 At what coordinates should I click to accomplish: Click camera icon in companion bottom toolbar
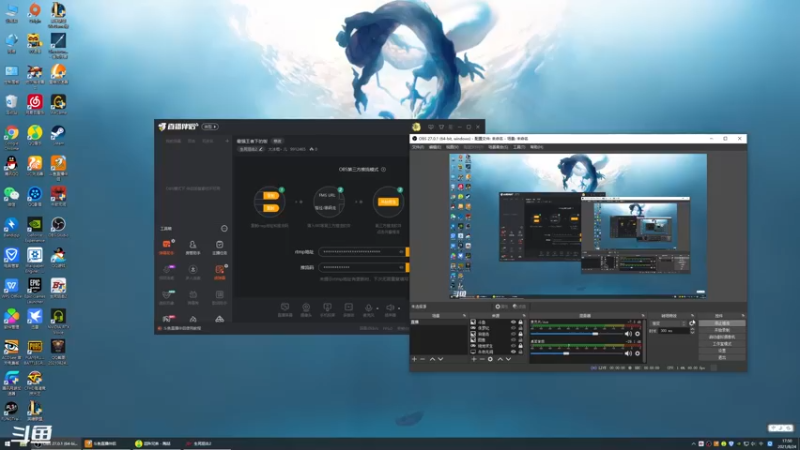(306, 310)
